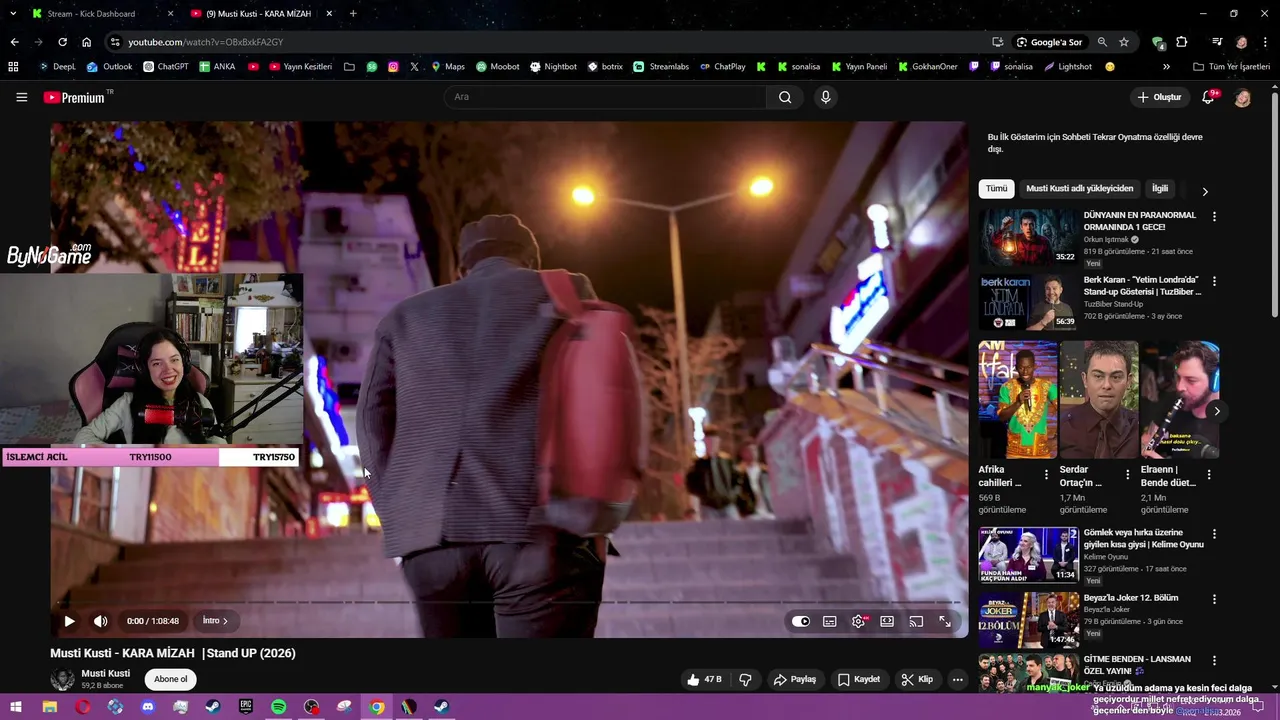
Task: Open the Streamlabs bookmark
Action: tap(661, 67)
